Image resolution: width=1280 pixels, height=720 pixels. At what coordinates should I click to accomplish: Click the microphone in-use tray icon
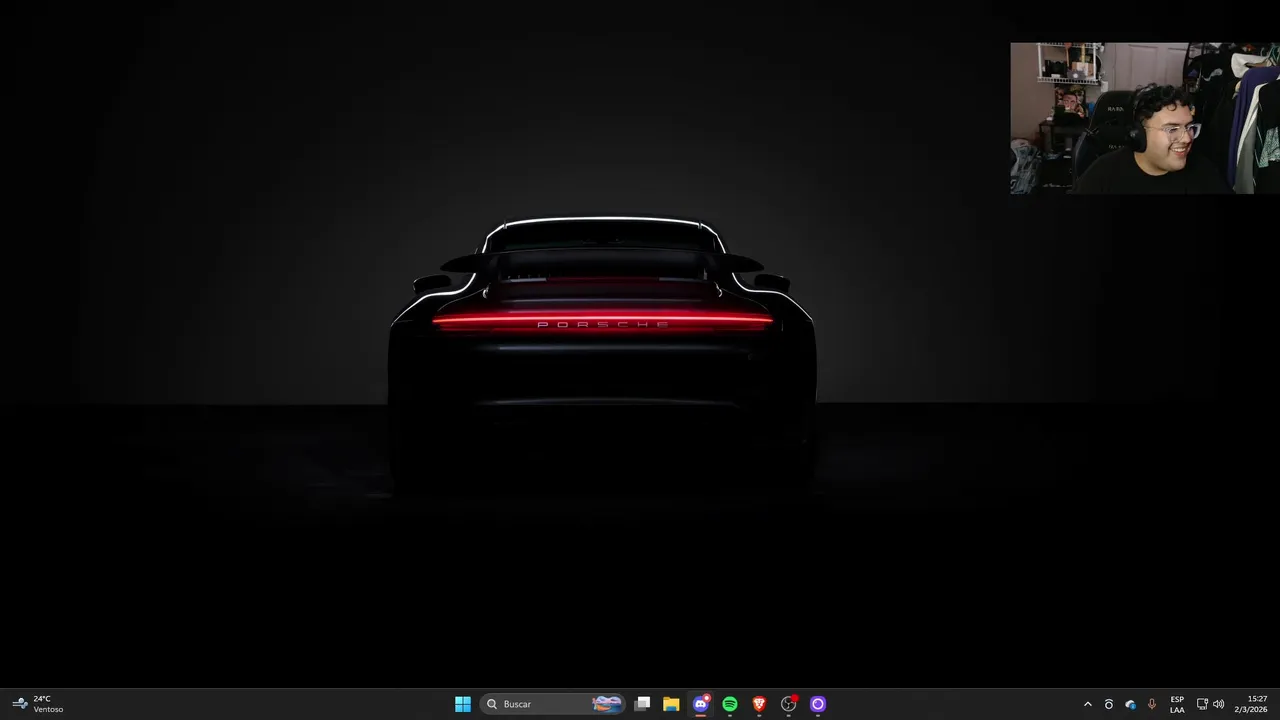[x=1152, y=704]
